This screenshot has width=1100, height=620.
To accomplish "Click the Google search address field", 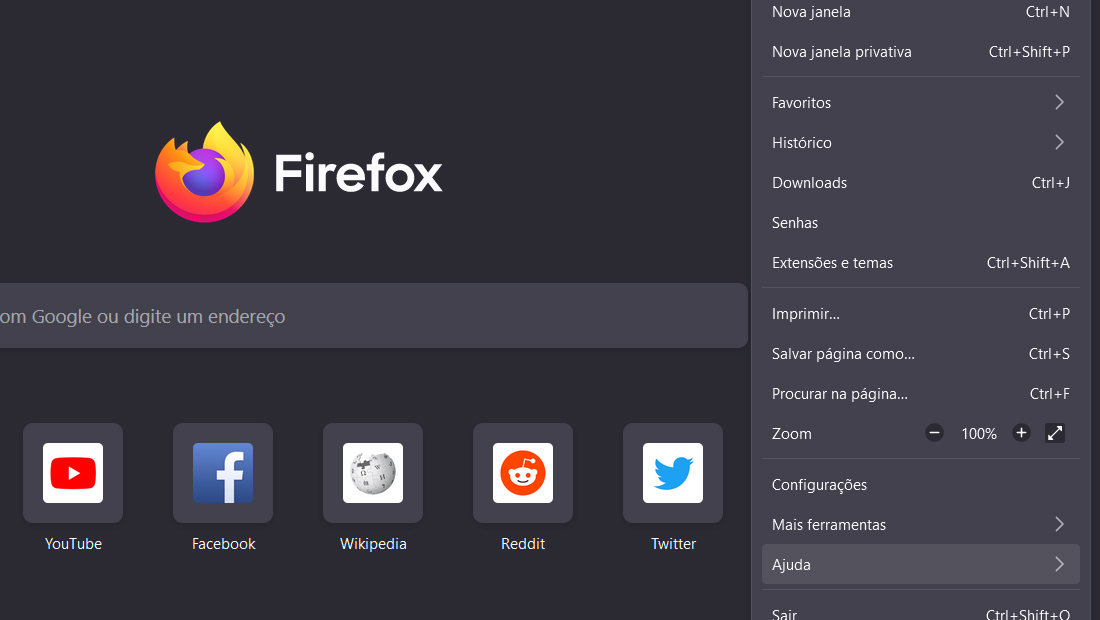I will click(373, 316).
